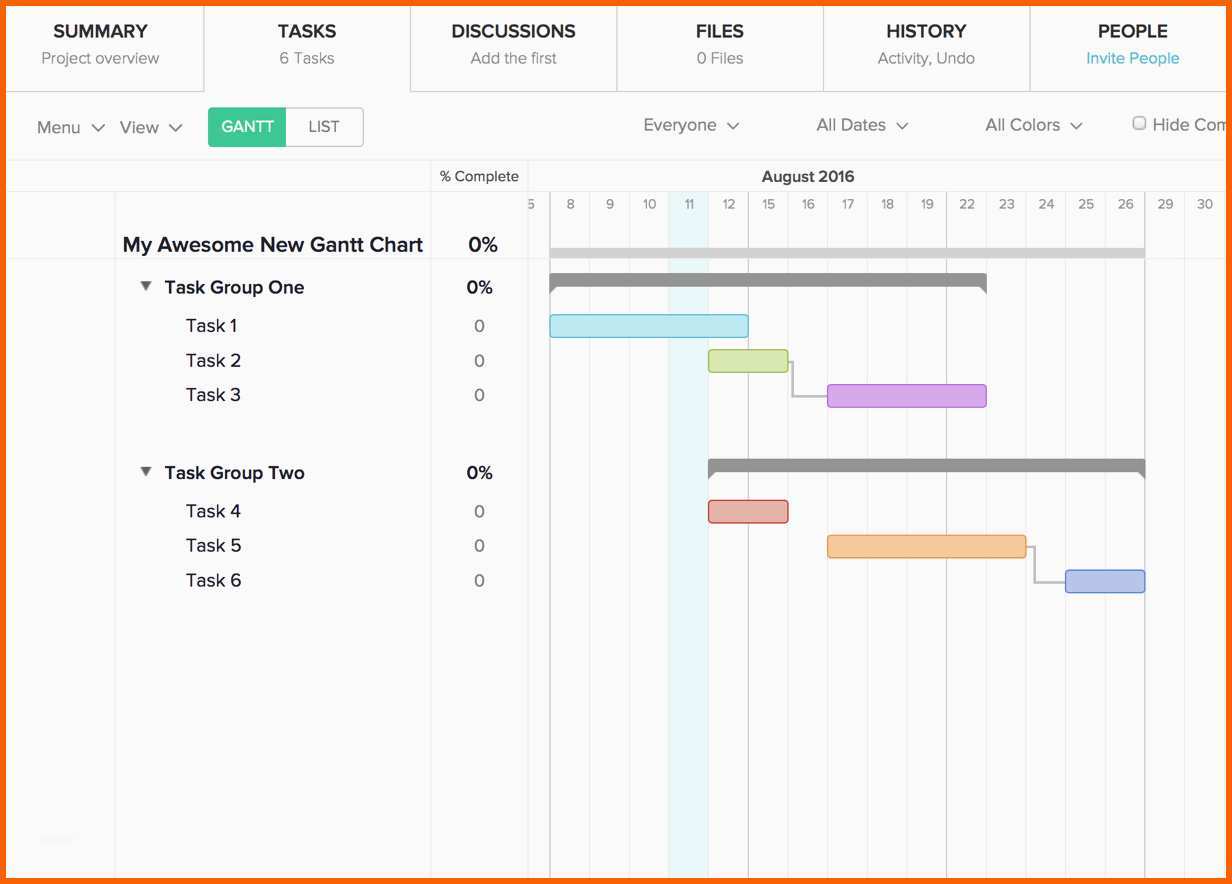1232x884 pixels.
Task: Click day 29 in the date header
Action: (x=1165, y=204)
